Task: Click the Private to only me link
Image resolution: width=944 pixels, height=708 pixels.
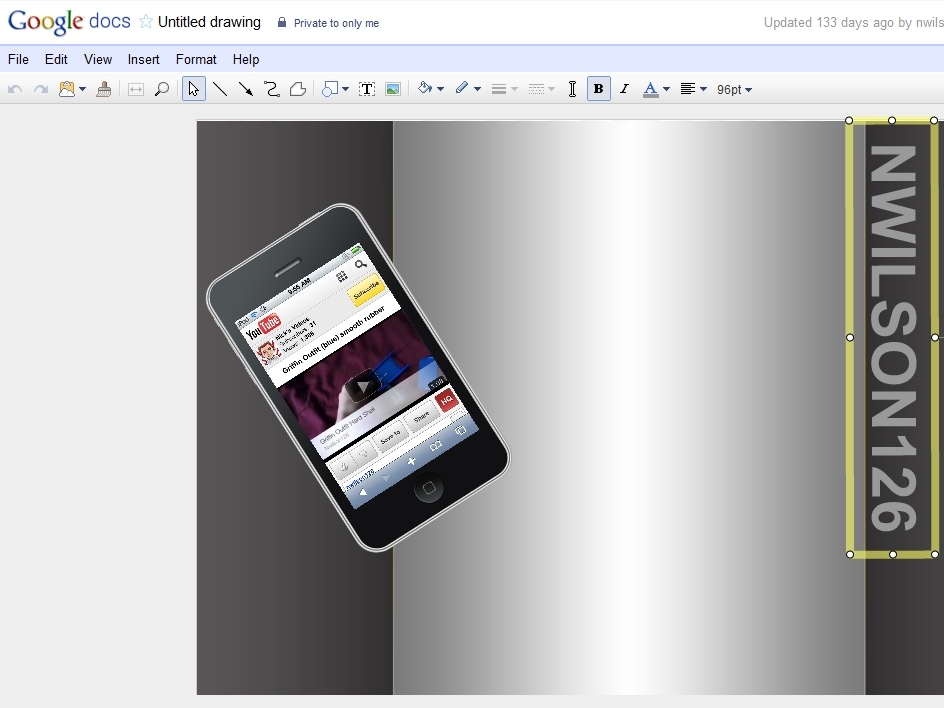Action: 336,23
